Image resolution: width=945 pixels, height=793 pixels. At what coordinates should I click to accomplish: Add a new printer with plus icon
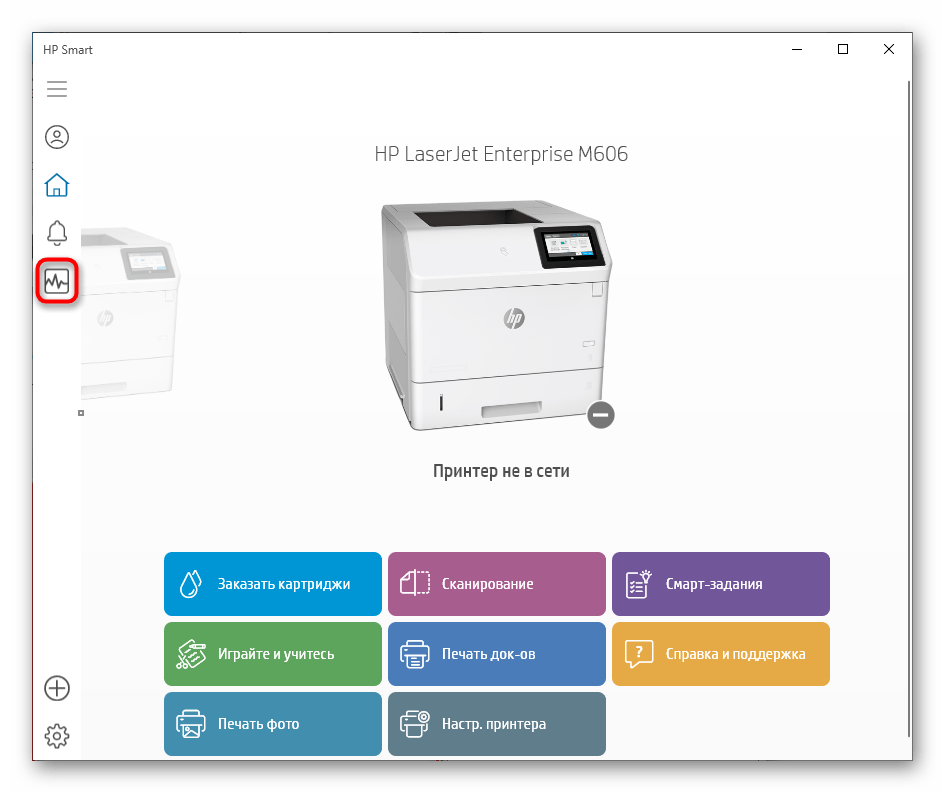[57, 688]
